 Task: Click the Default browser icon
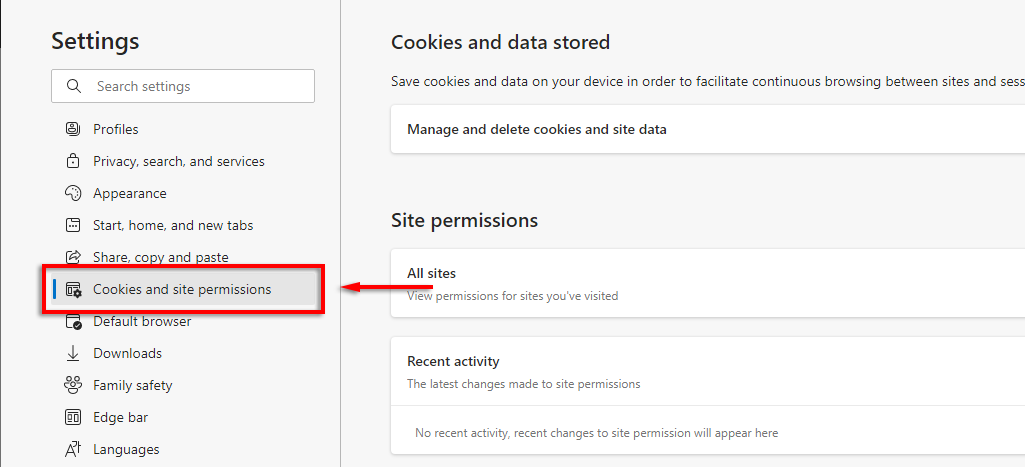[72, 321]
